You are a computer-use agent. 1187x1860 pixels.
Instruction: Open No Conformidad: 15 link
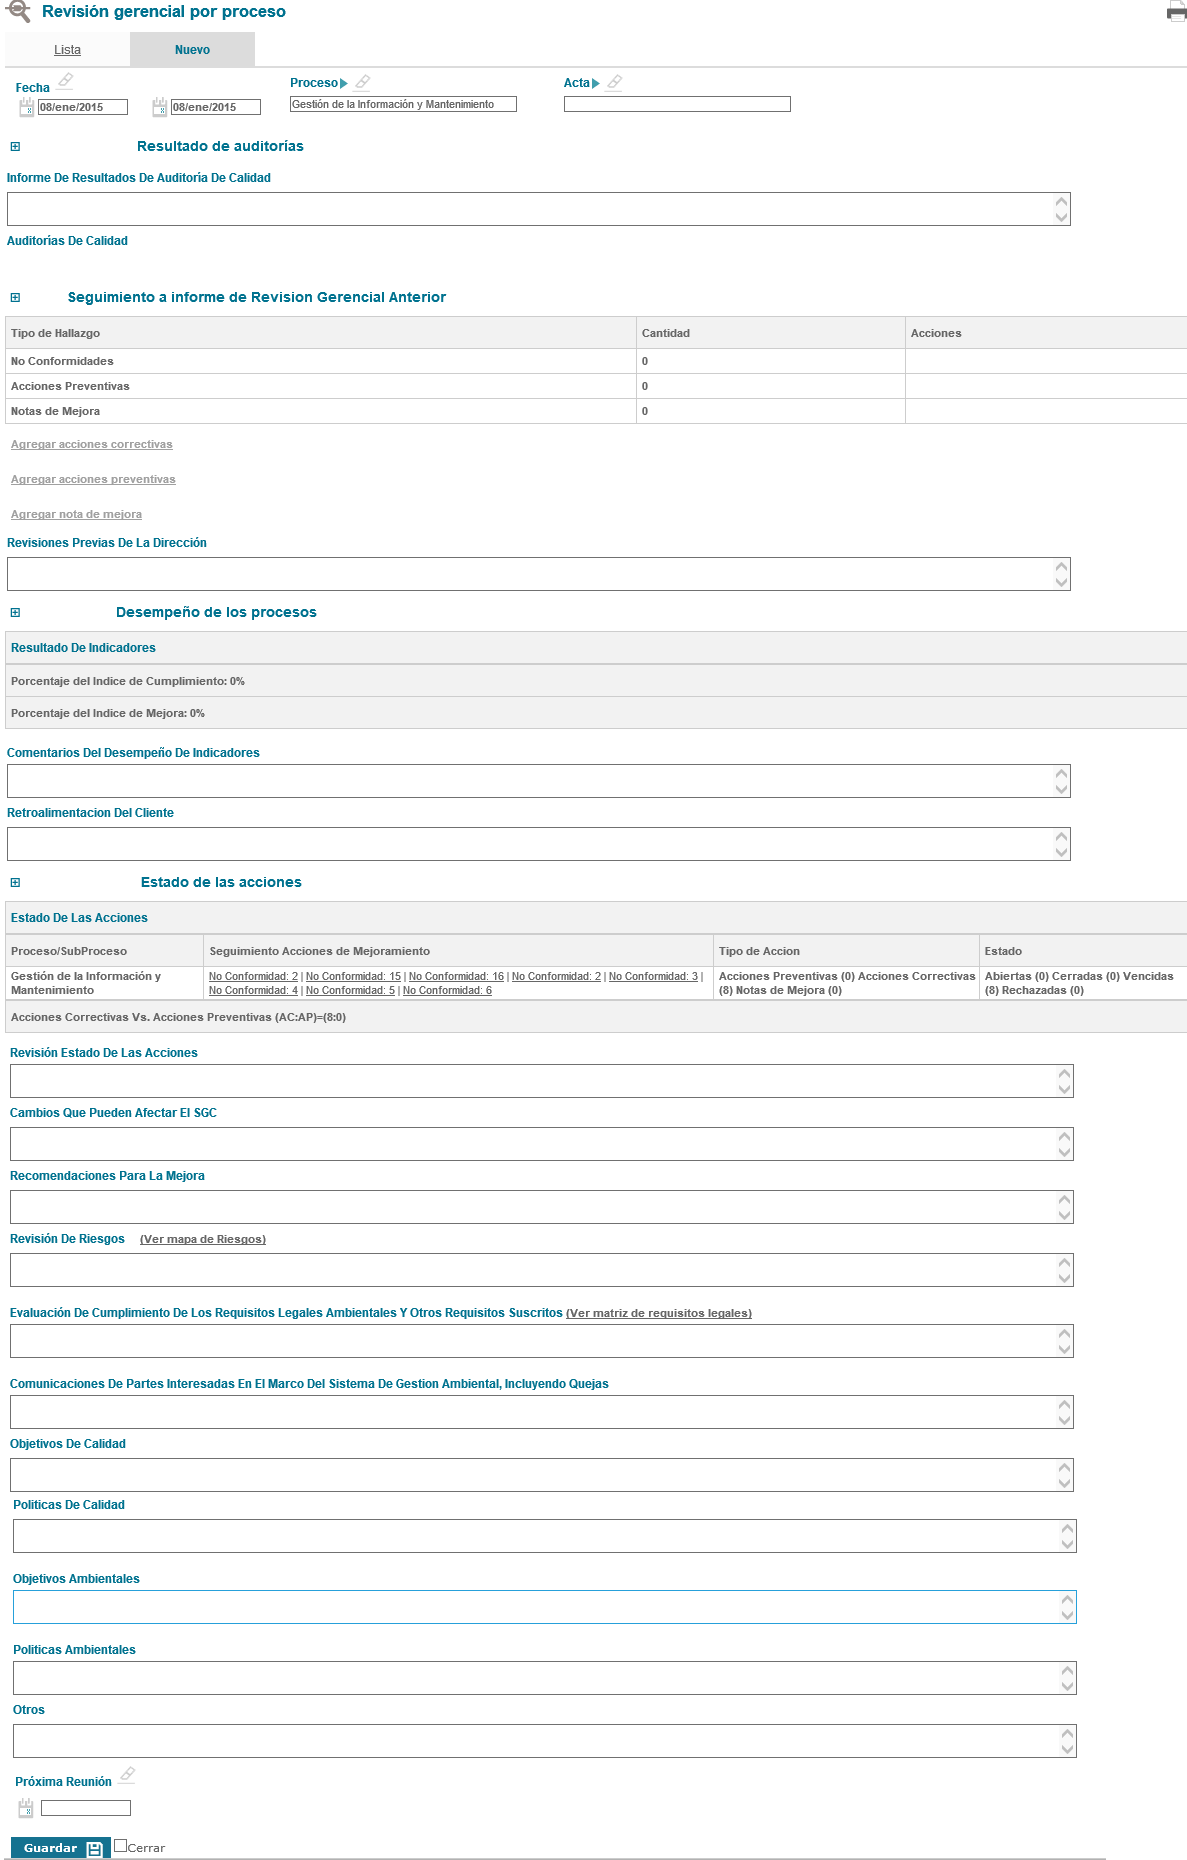coord(353,977)
